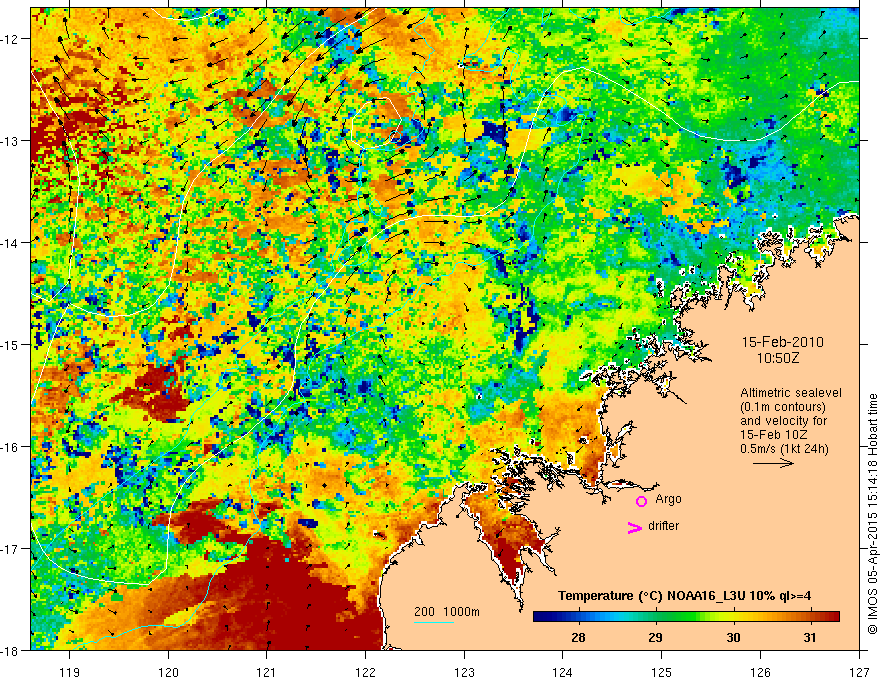
Task: Click longitude axis label 120
Action: click(168, 672)
